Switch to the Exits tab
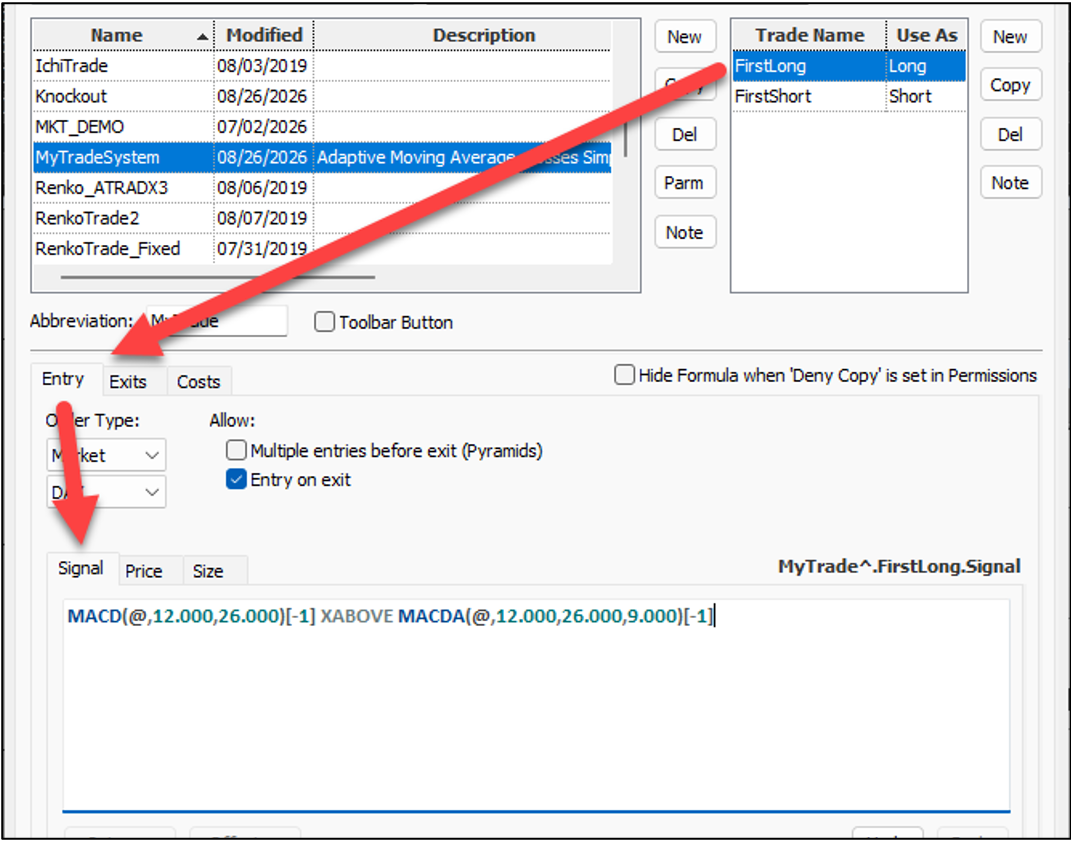The width and height of the screenshot is (1071, 841). point(128,382)
